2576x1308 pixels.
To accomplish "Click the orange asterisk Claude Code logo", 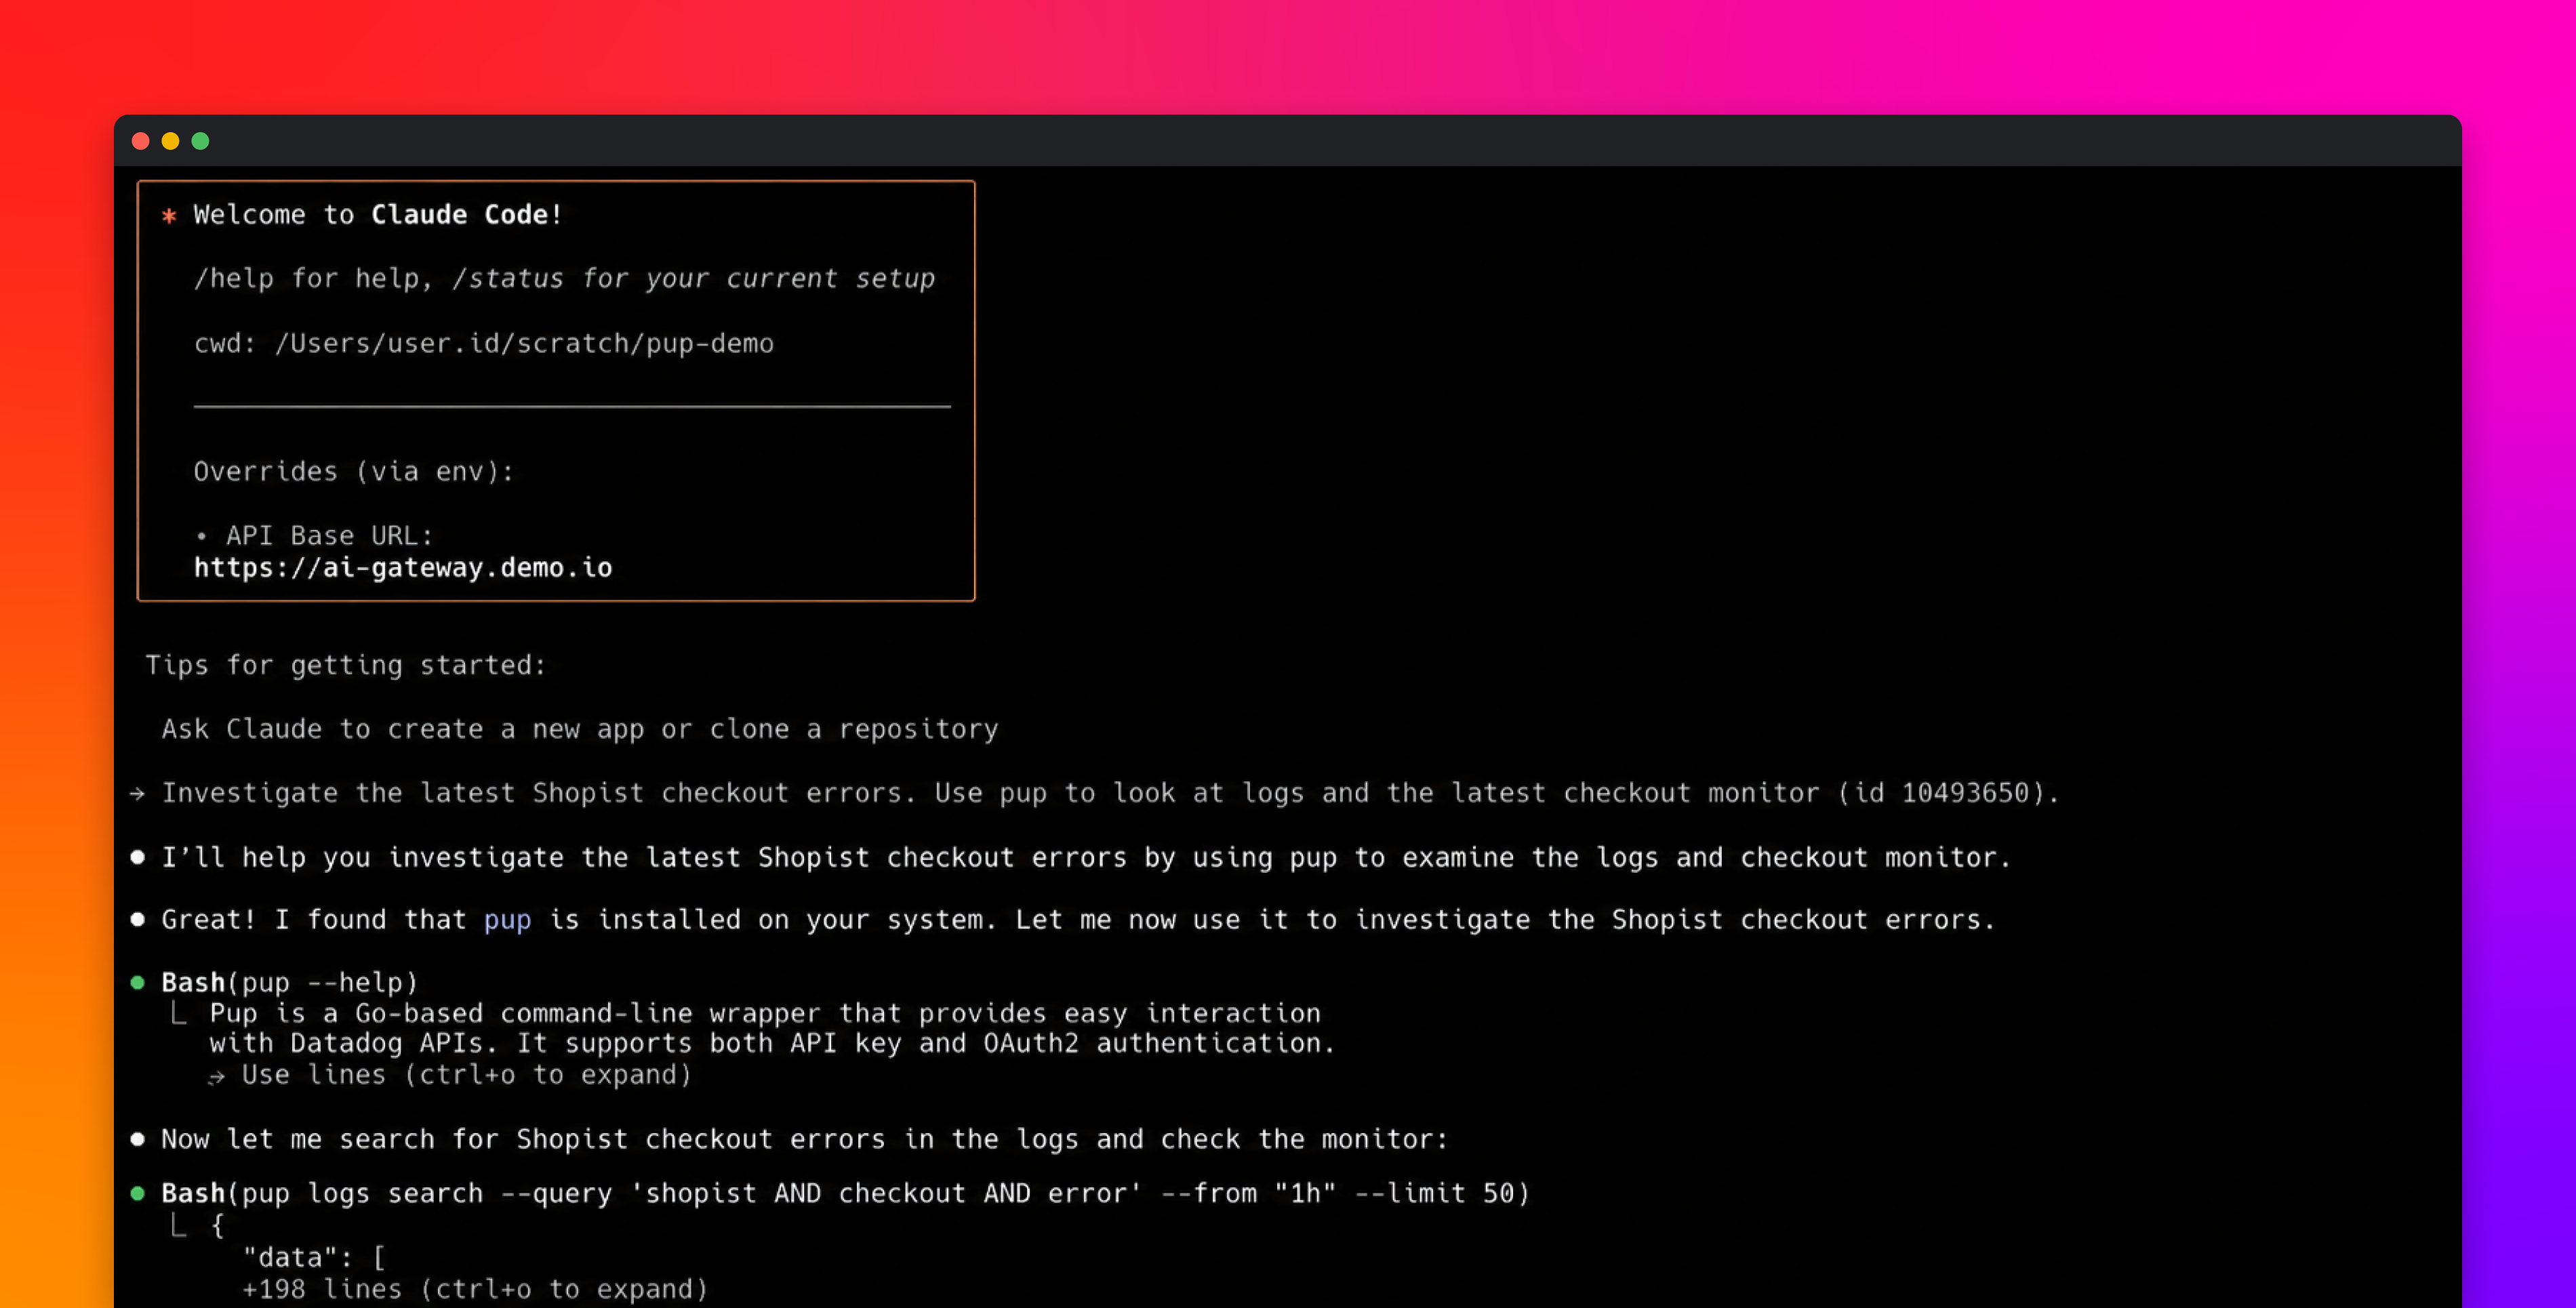I will click(x=169, y=215).
